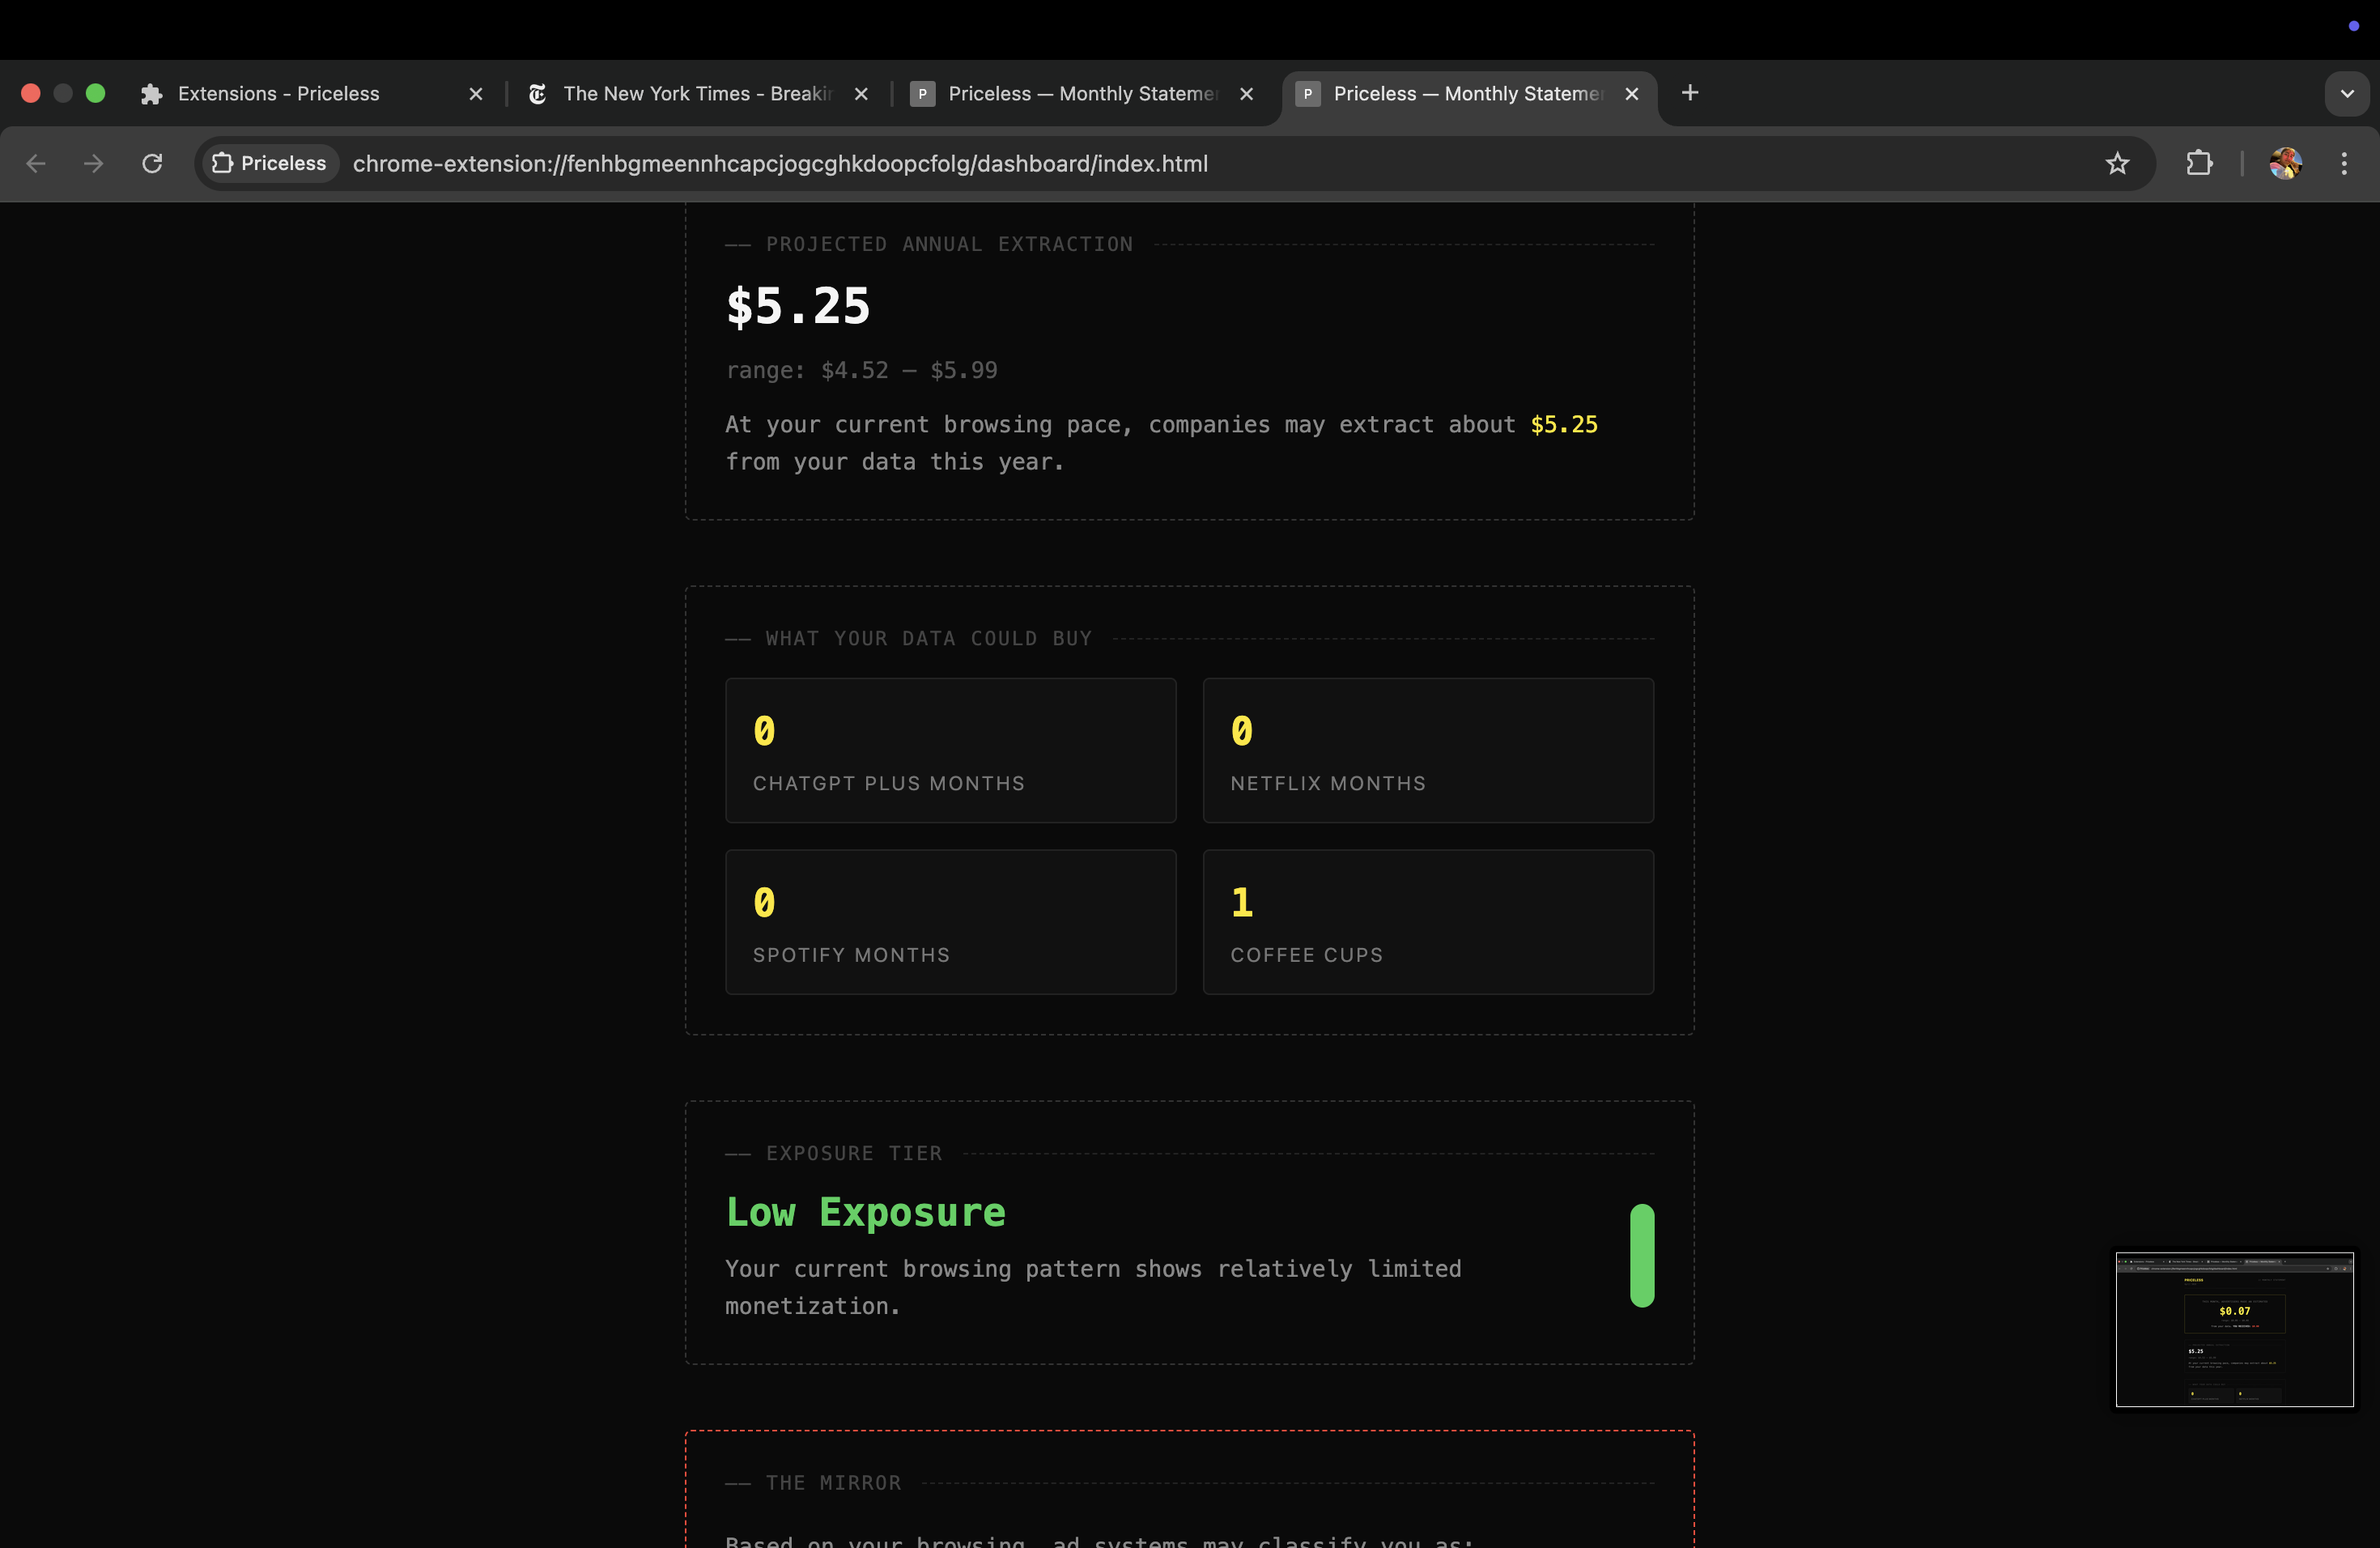Open a new tab with plus button
Screen dimensions: 2380x1548
pyautogui.click(x=1690, y=93)
